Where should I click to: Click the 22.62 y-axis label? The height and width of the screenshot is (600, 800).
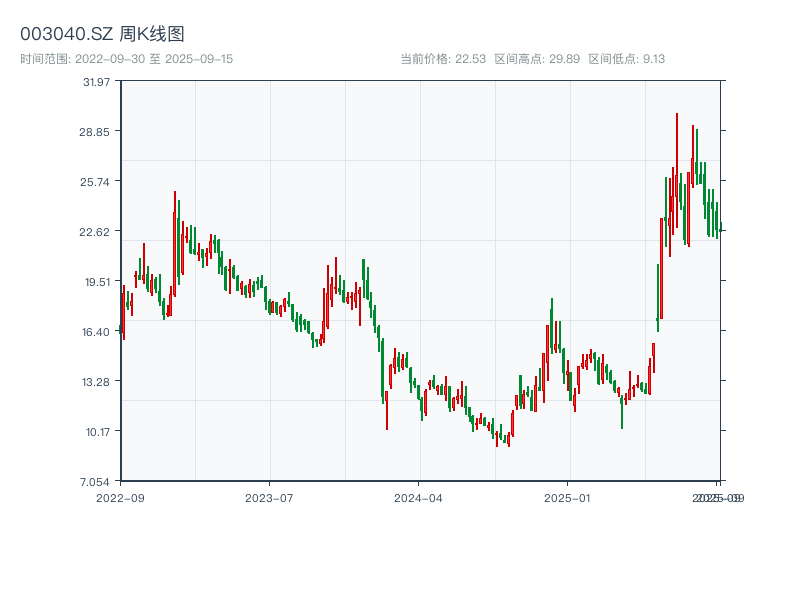(x=98, y=231)
